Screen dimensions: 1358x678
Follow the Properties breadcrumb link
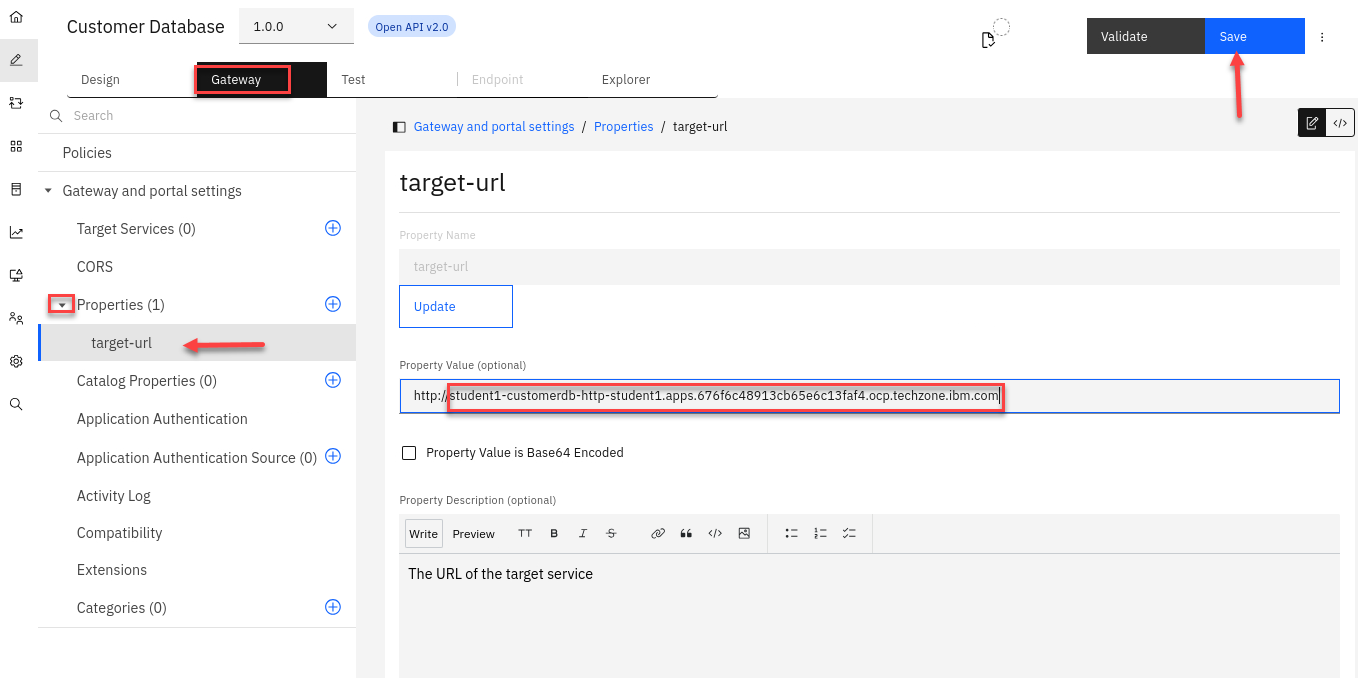pos(623,127)
